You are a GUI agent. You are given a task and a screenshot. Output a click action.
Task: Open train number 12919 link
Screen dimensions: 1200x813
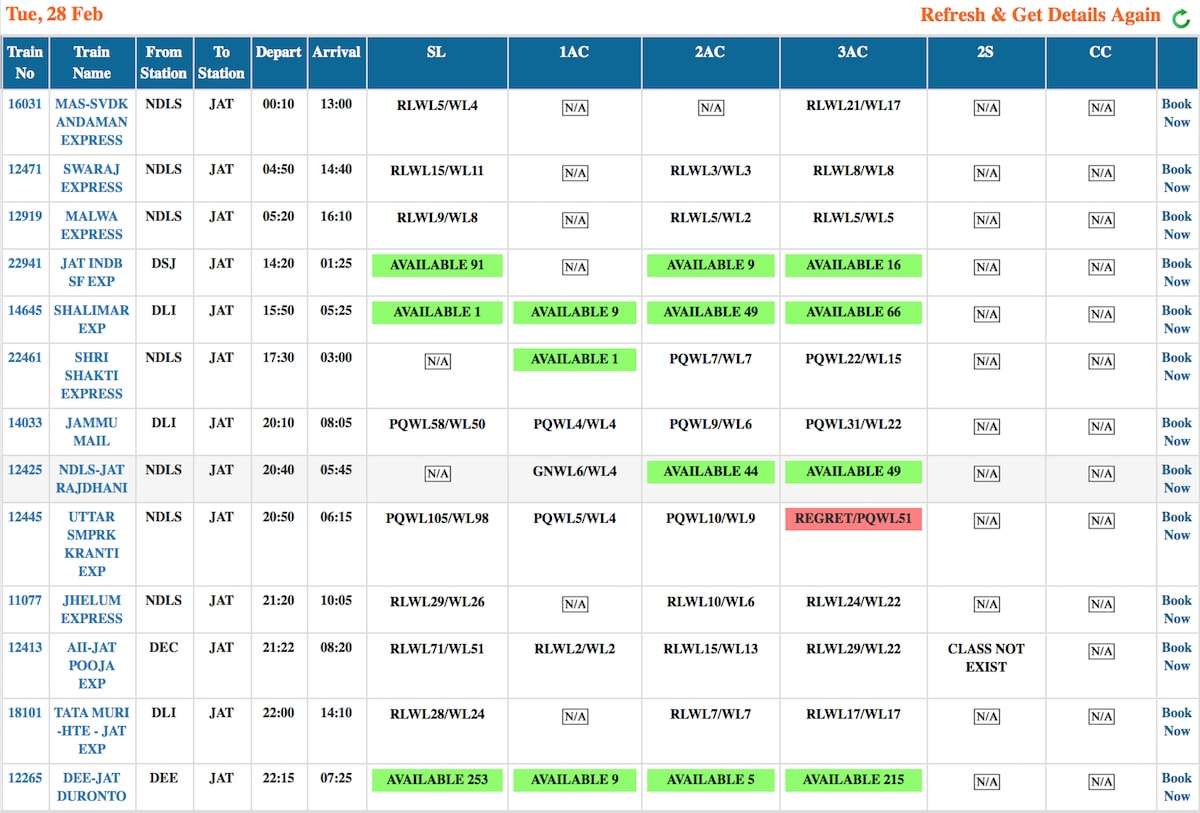coord(25,216)
